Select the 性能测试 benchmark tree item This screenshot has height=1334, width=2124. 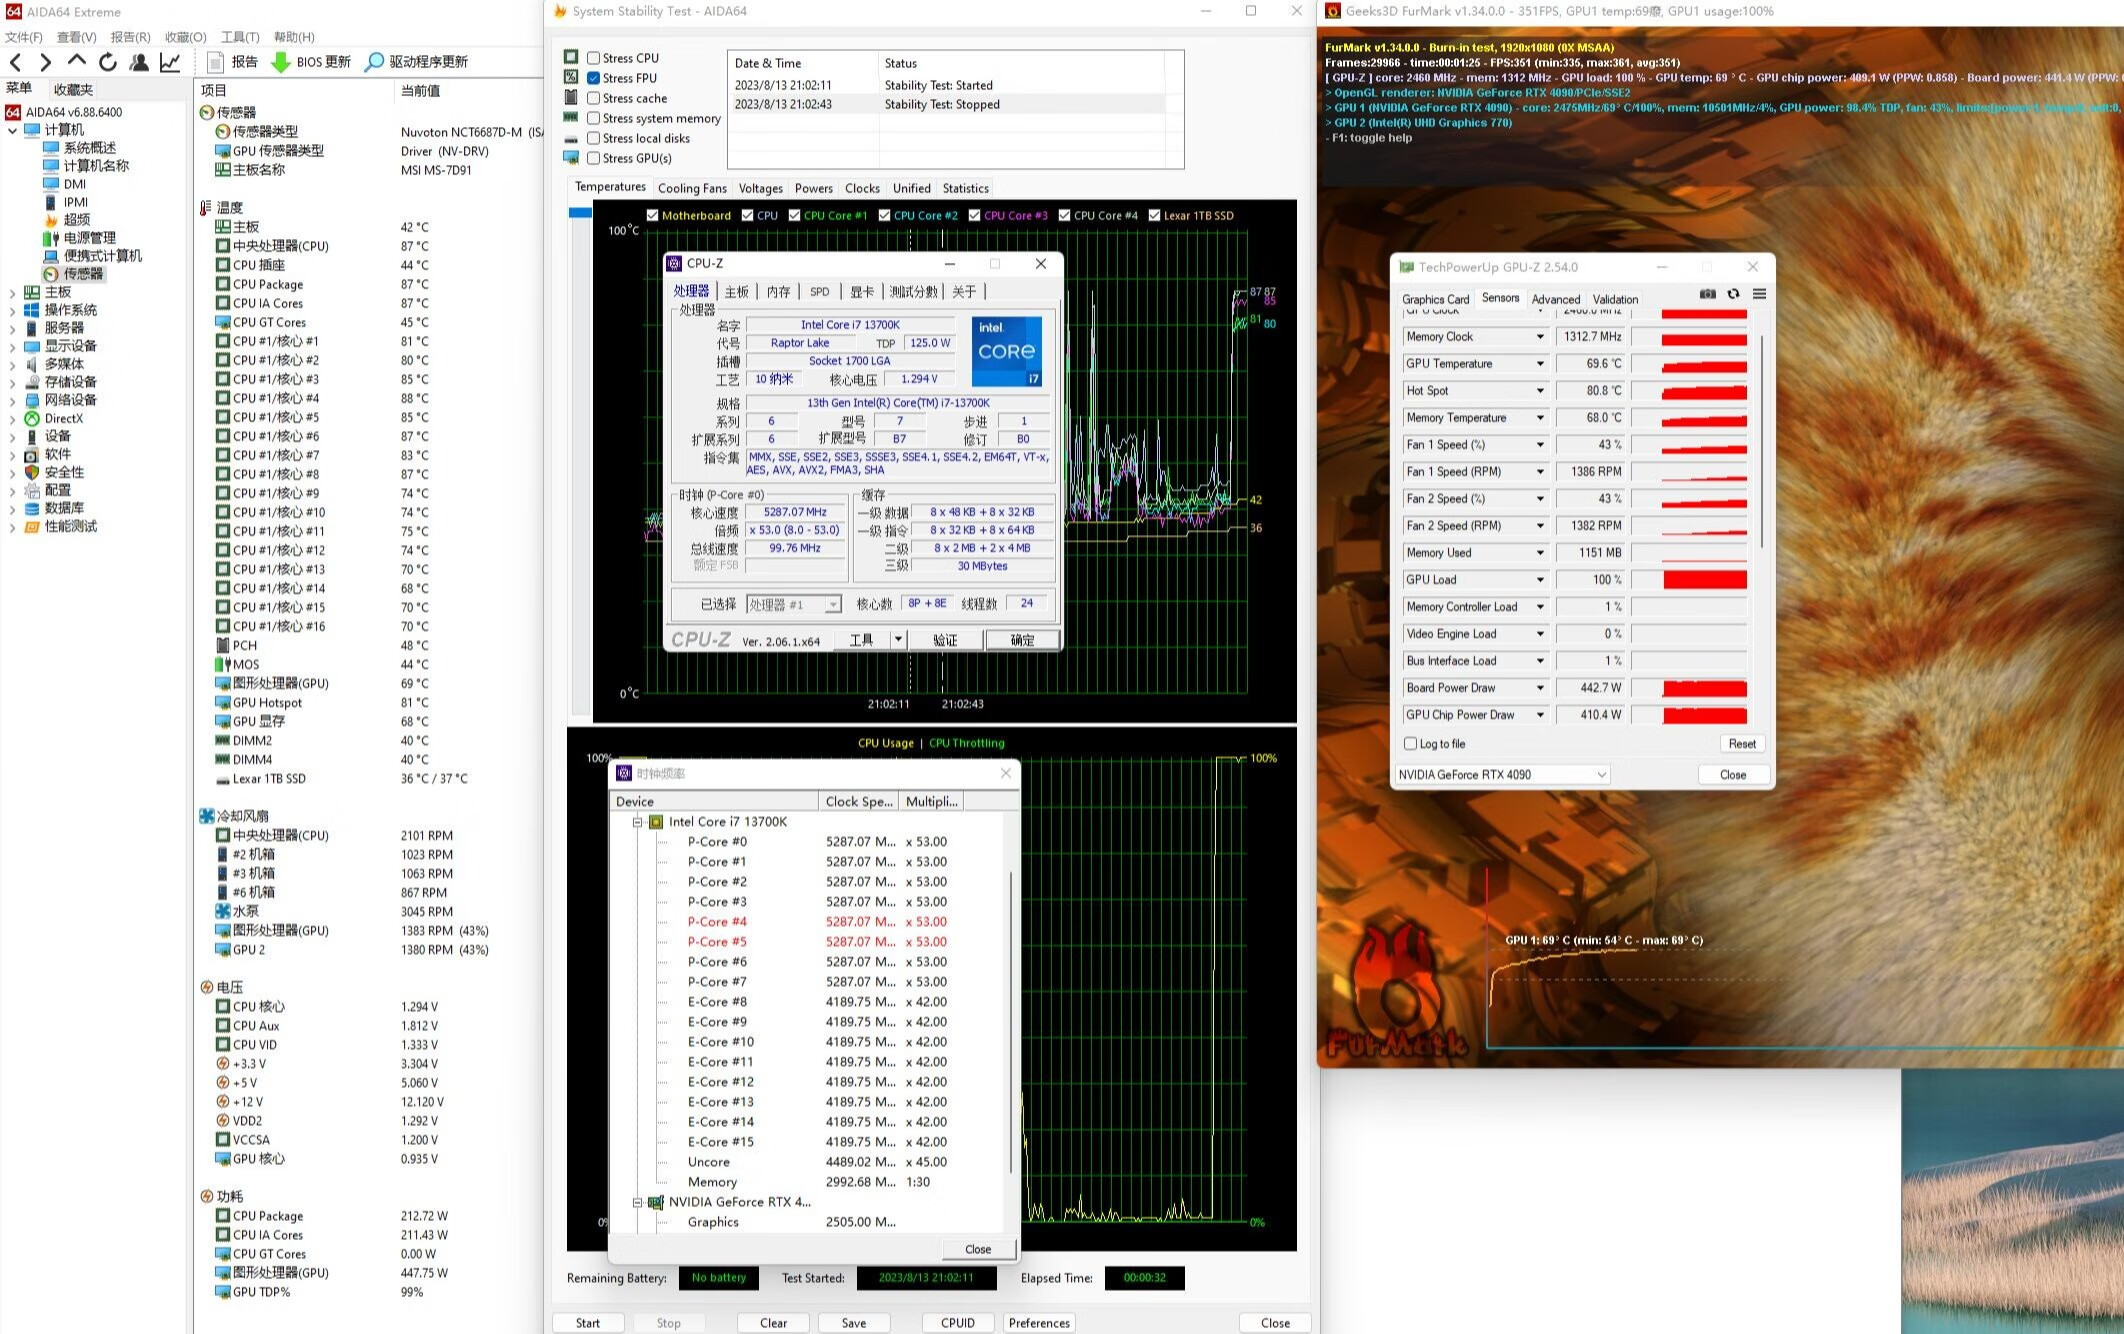(61, 527)
